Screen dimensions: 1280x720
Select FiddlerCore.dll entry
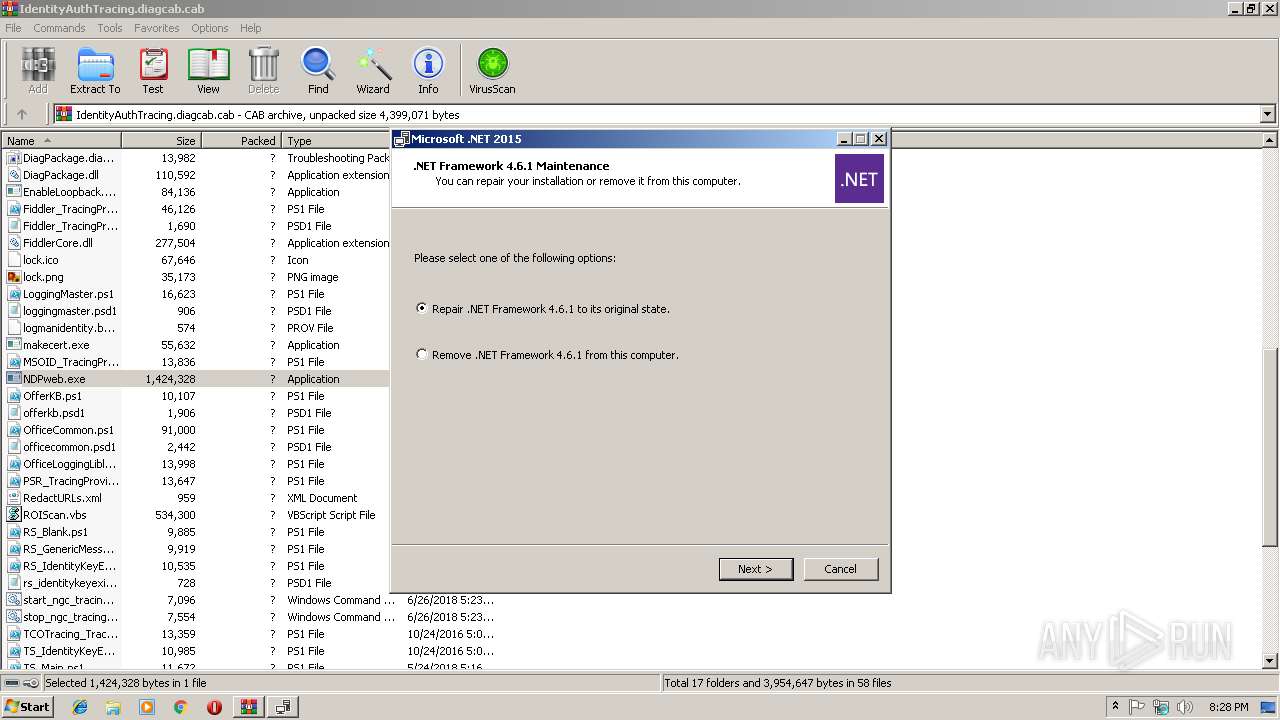pyautogui.click(x=195, y=243)
